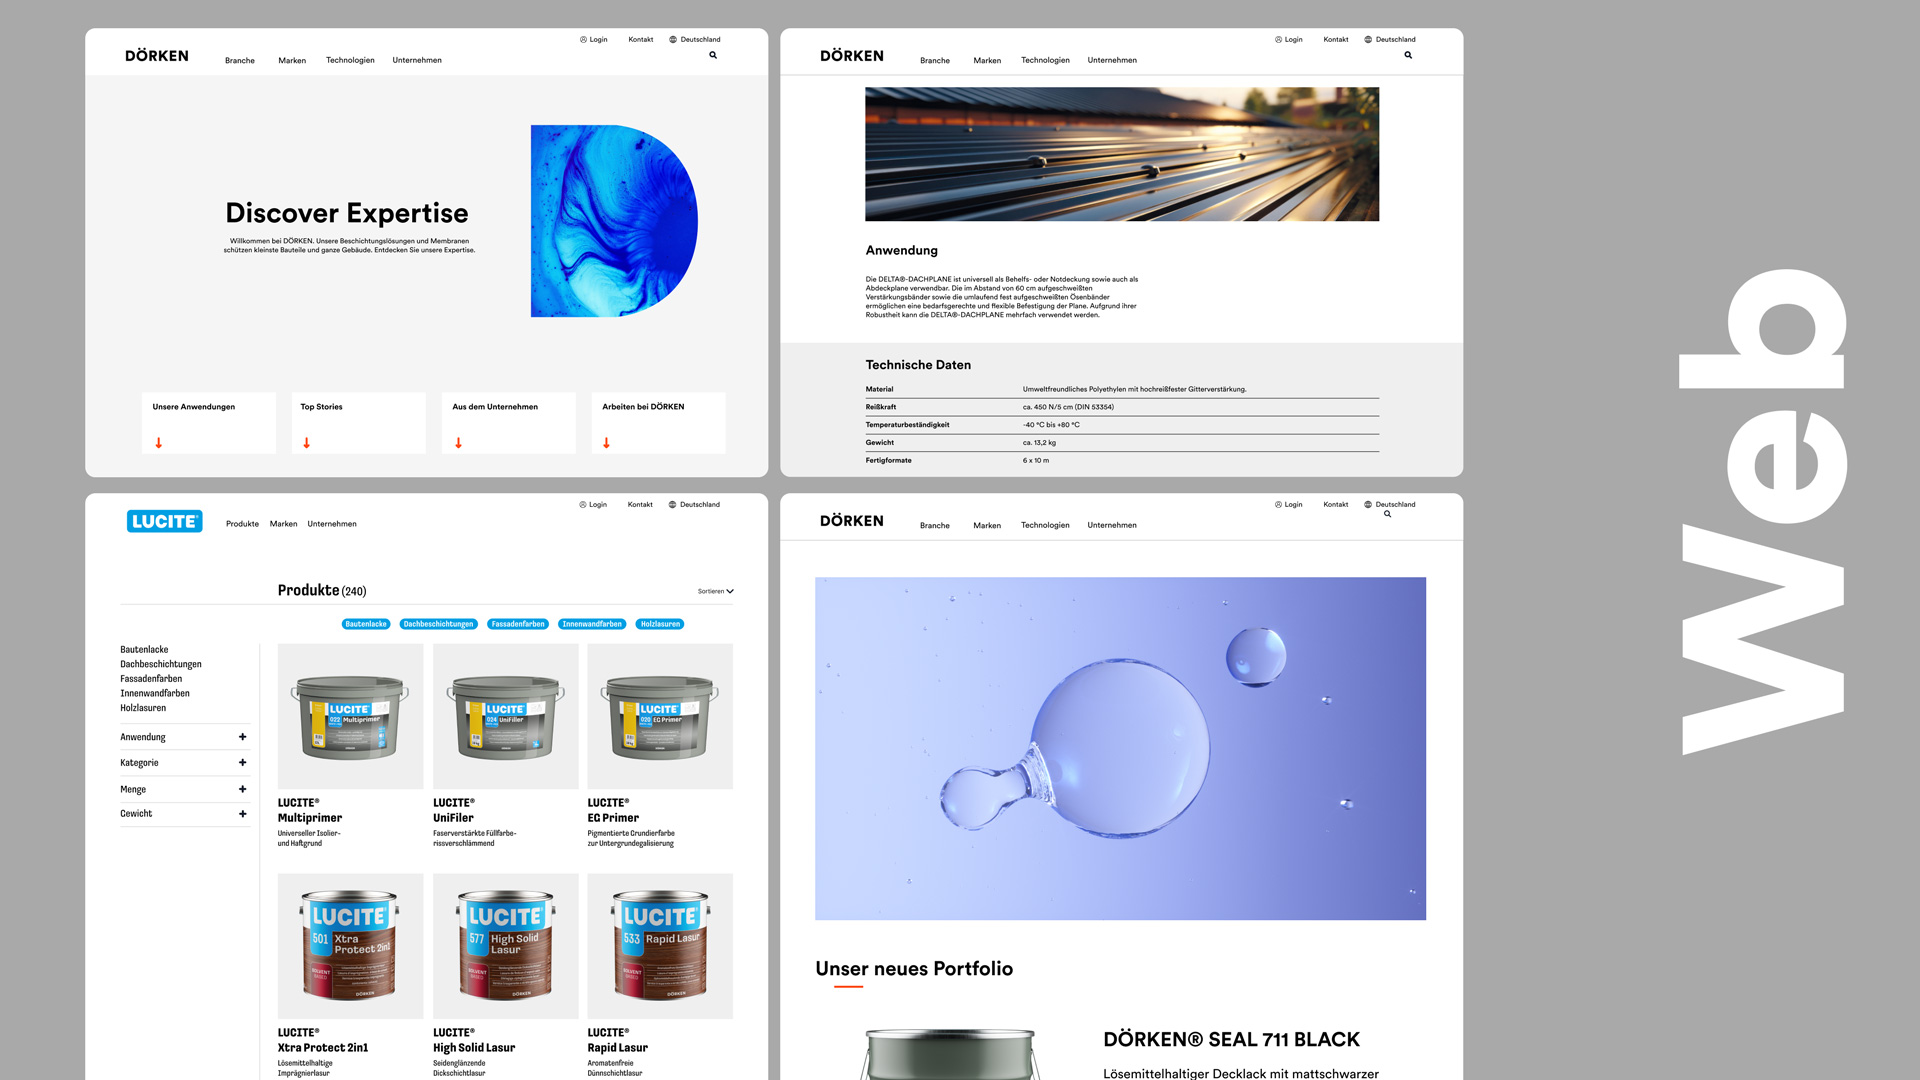Select Dachbeschichtungen in the sidebar category list
Viewport: 1920px width, 1080px height.
click(x=161, y=664)
